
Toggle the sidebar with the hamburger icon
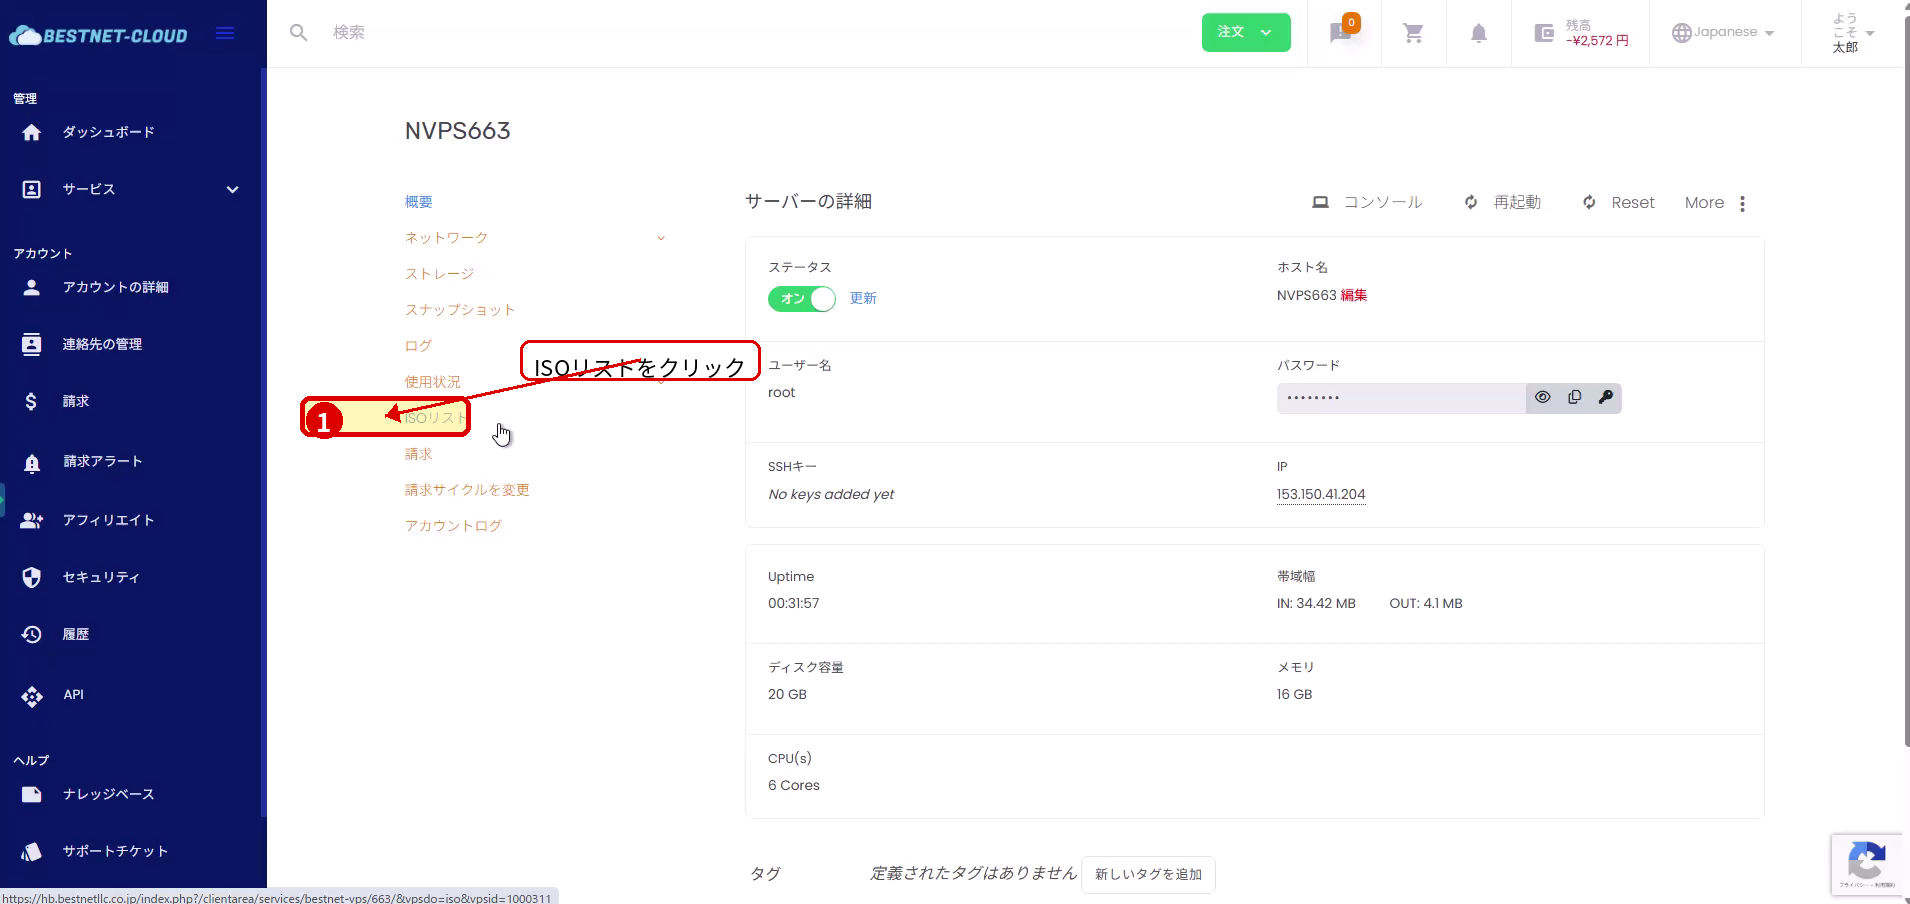tap(224, 32)
